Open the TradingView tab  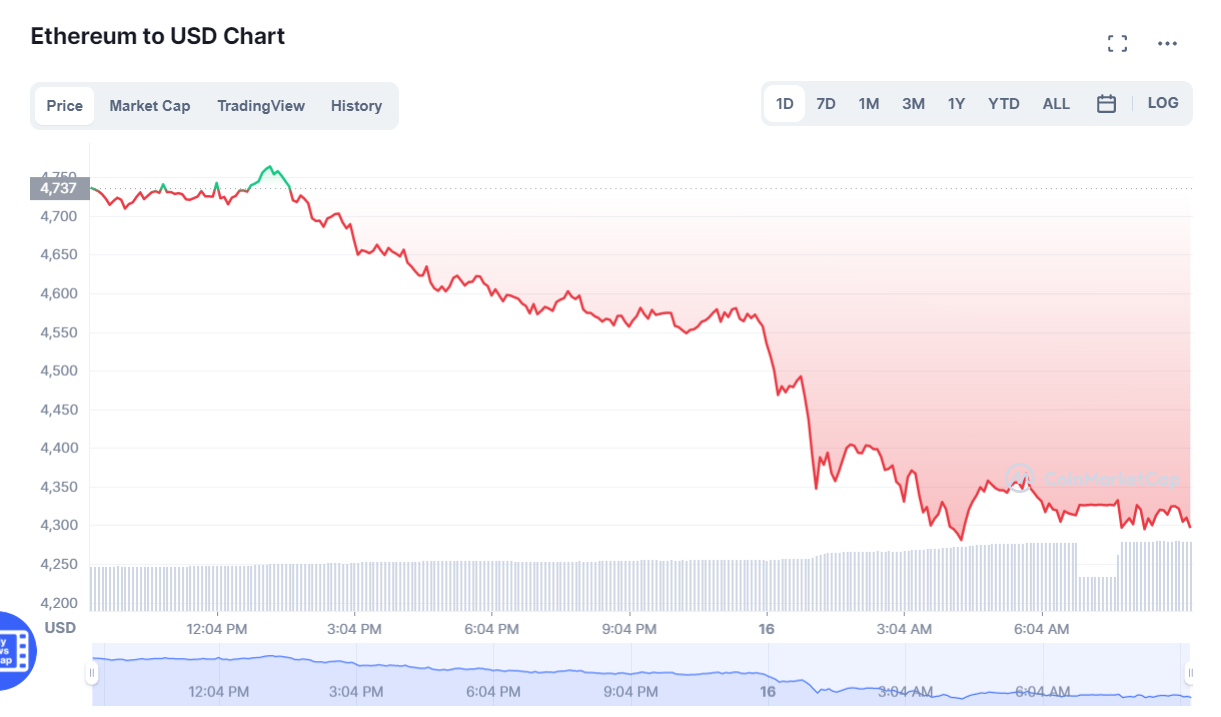point(261,105)
